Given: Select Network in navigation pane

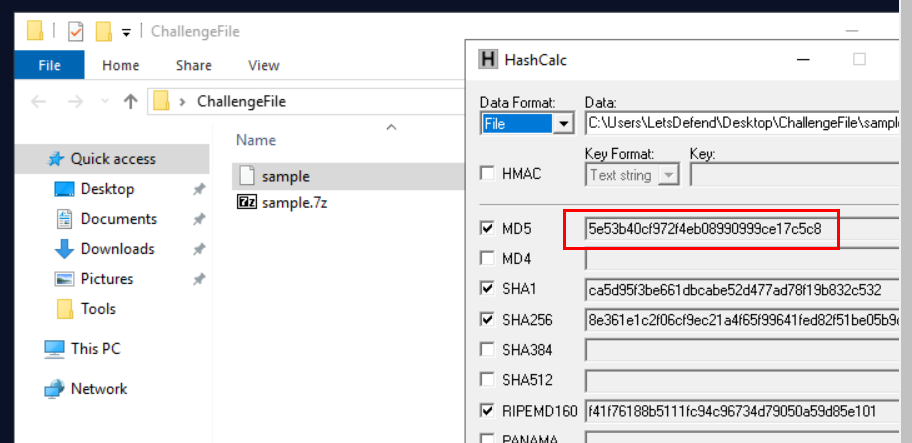Looking at the screenshot, I should pyautogui.click(x=98, y=388).
